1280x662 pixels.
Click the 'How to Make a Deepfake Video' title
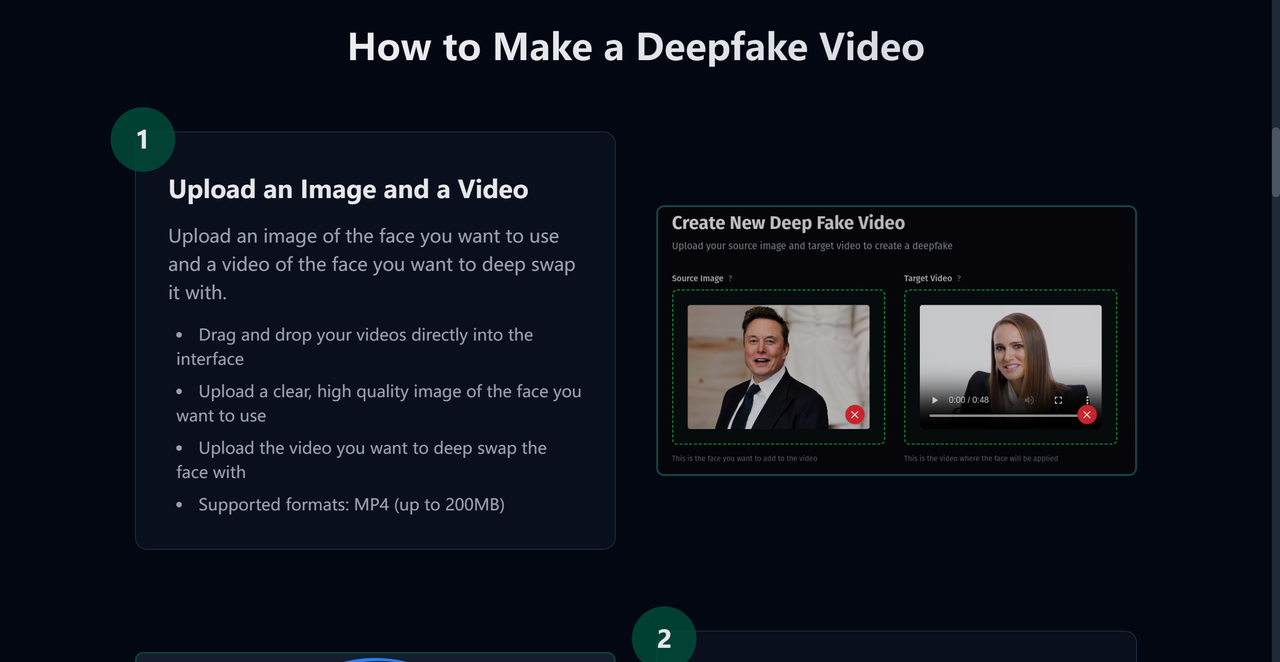[x=636, y=47]
